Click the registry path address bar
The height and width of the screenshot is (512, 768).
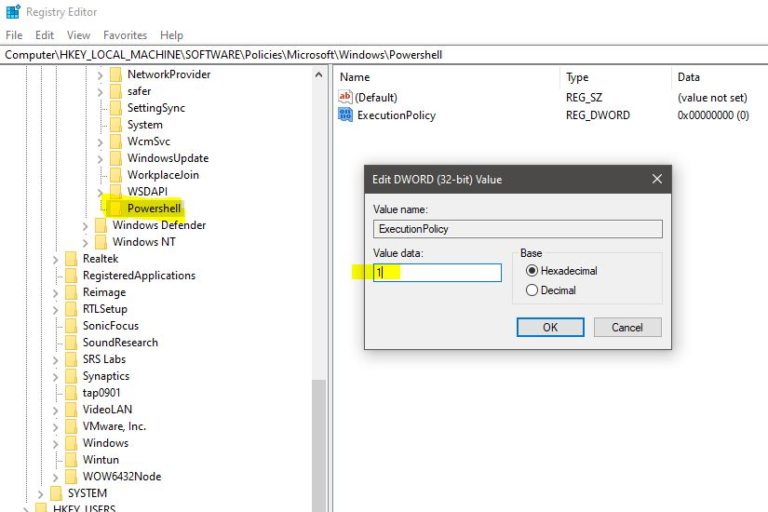(384, 55)
